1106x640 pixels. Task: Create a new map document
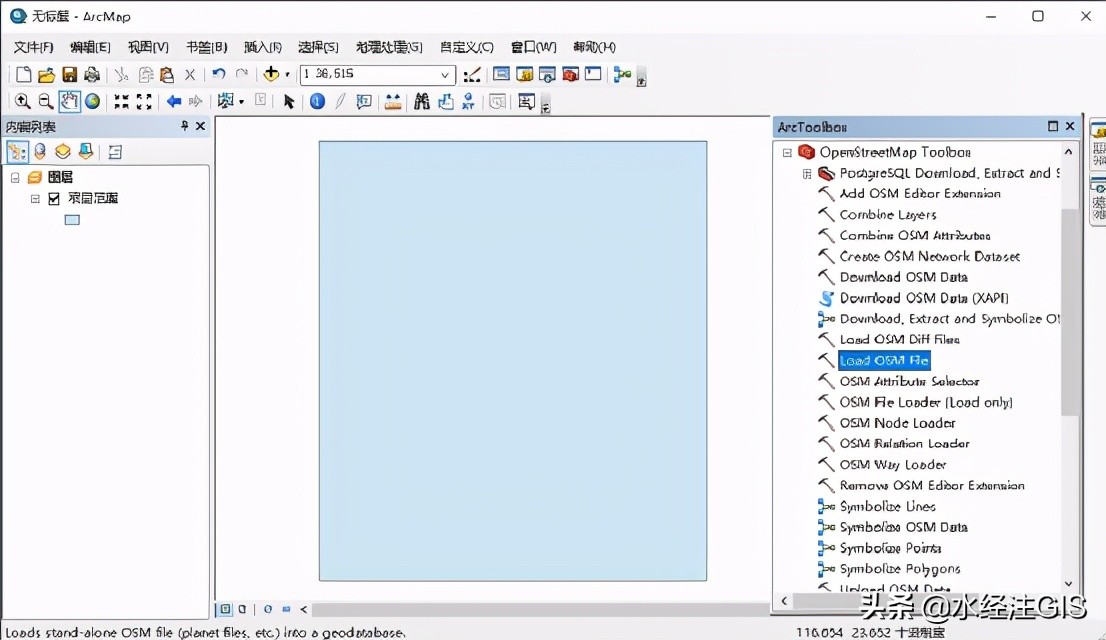click(x=23, y=74)
